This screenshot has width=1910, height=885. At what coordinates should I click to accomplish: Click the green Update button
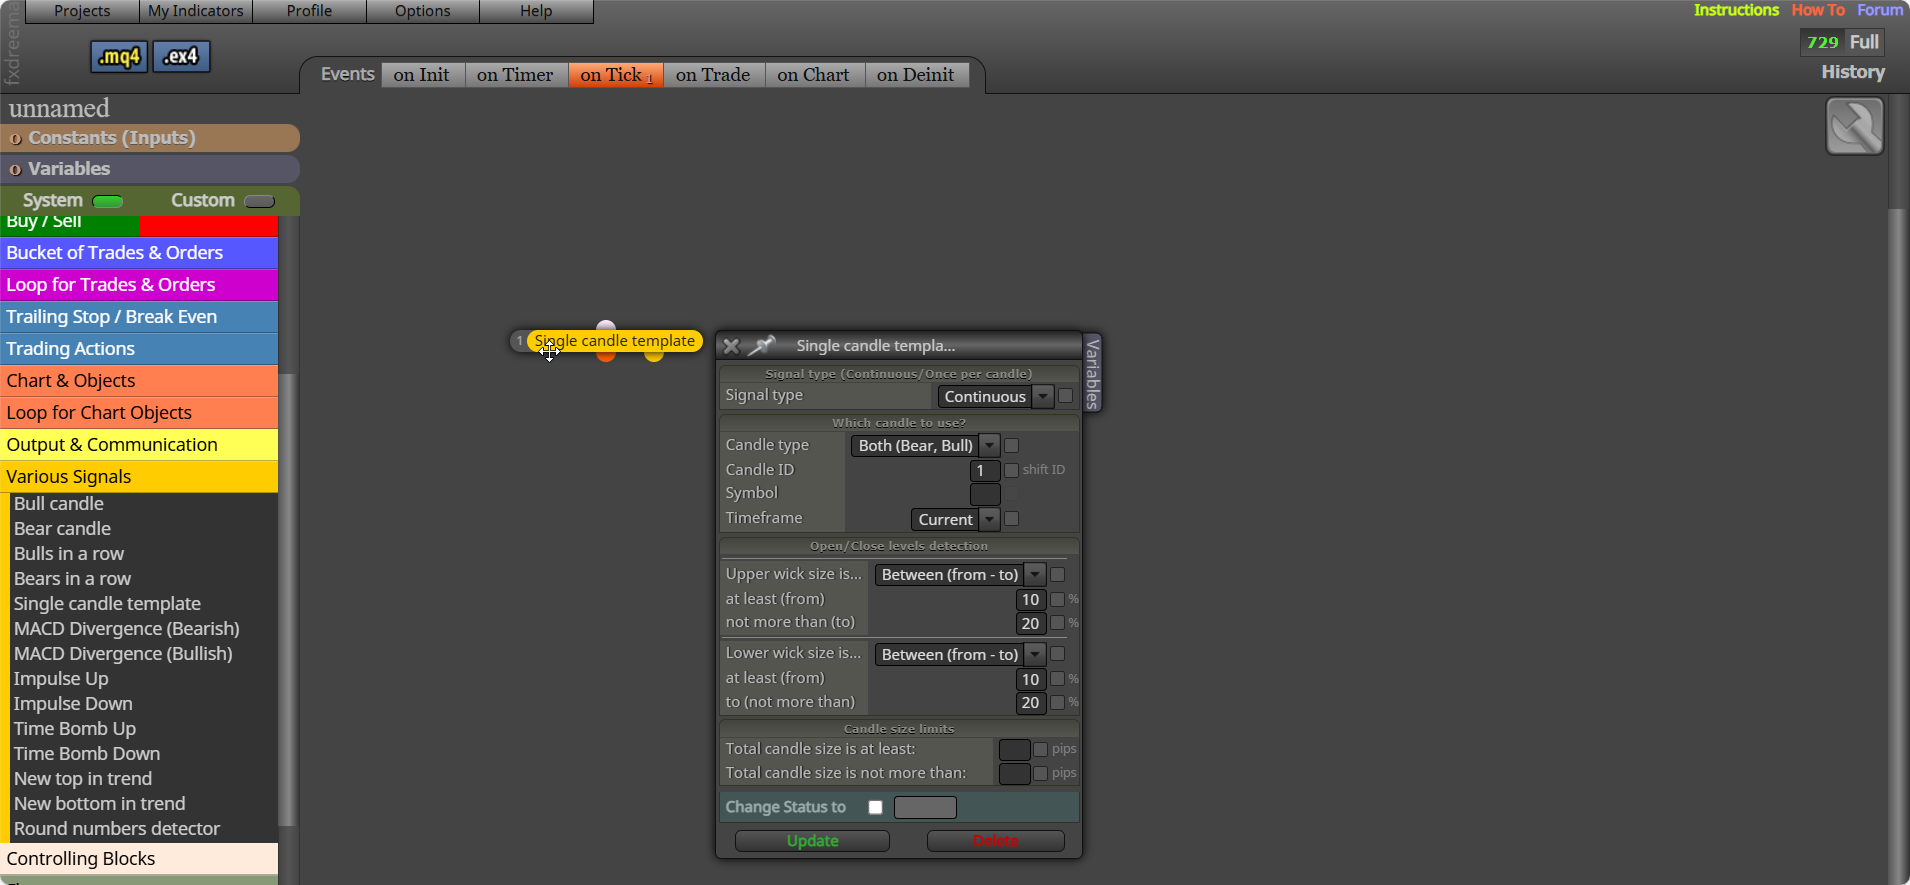812,841
